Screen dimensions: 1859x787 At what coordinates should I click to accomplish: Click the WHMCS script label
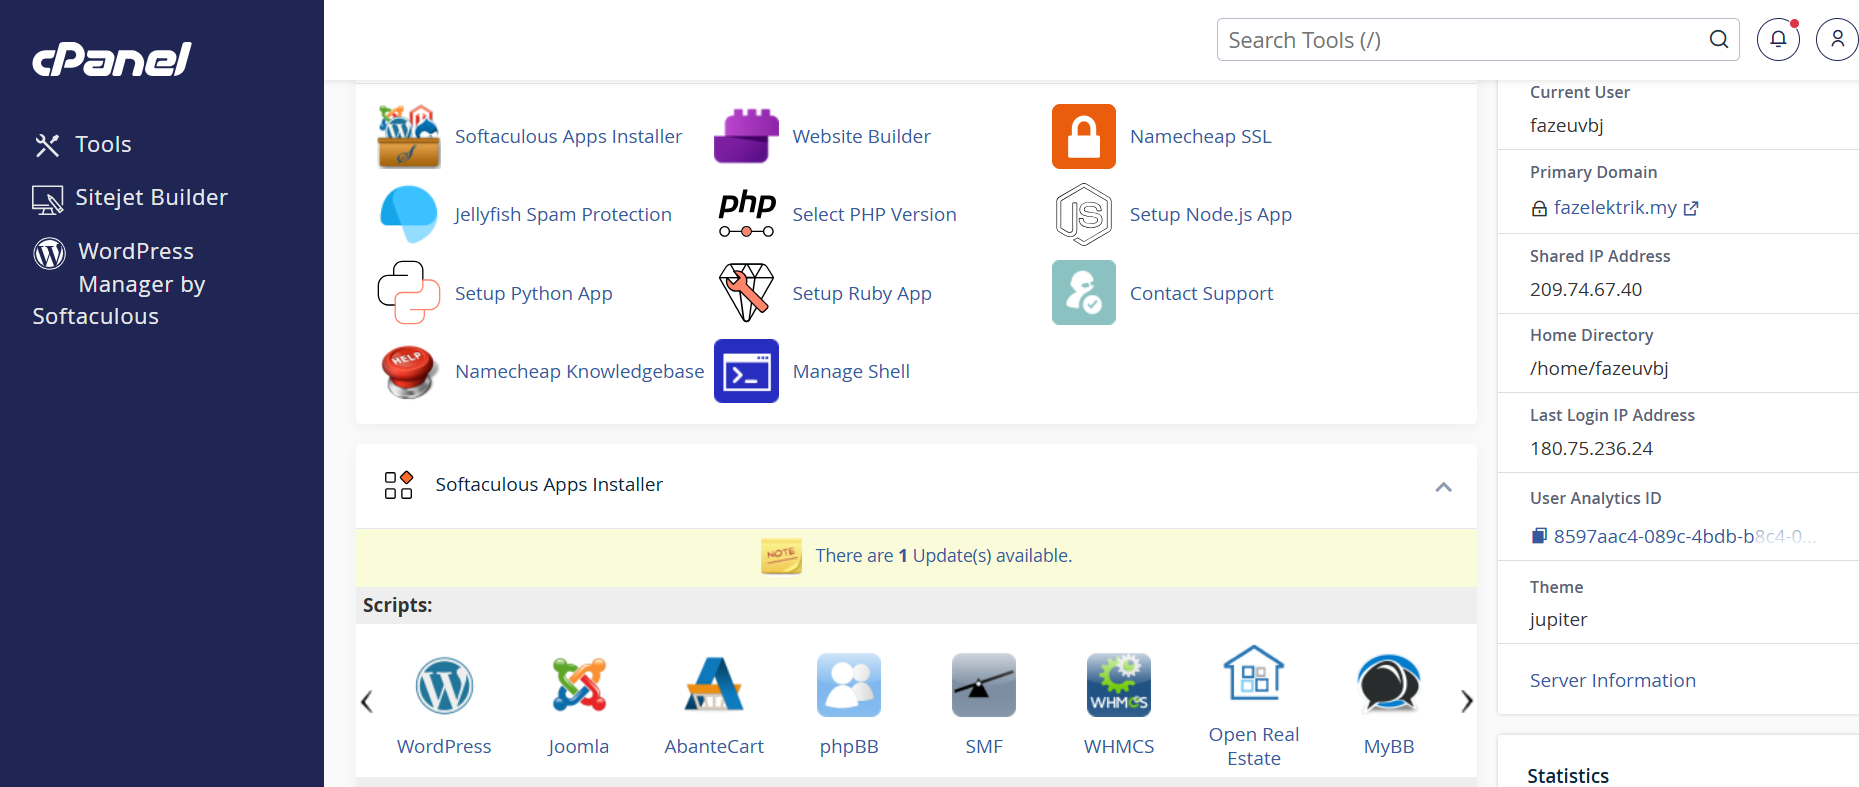(x=1119, y=747)
